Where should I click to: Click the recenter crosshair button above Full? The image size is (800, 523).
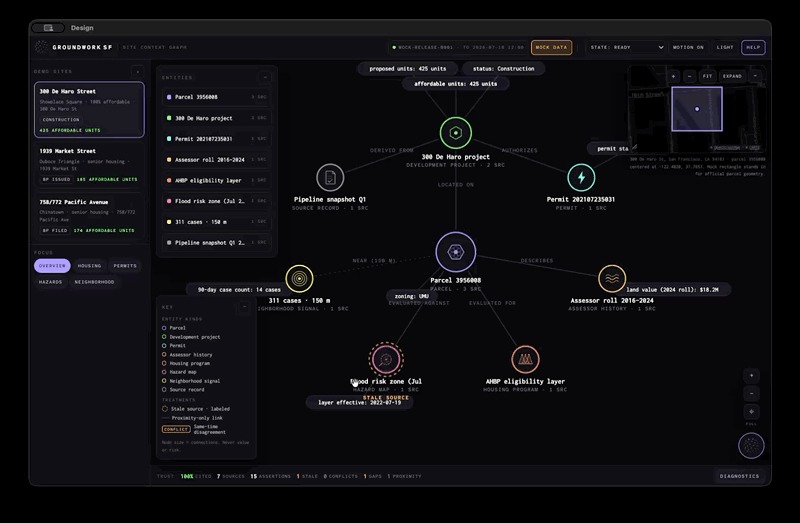point(751,411)
